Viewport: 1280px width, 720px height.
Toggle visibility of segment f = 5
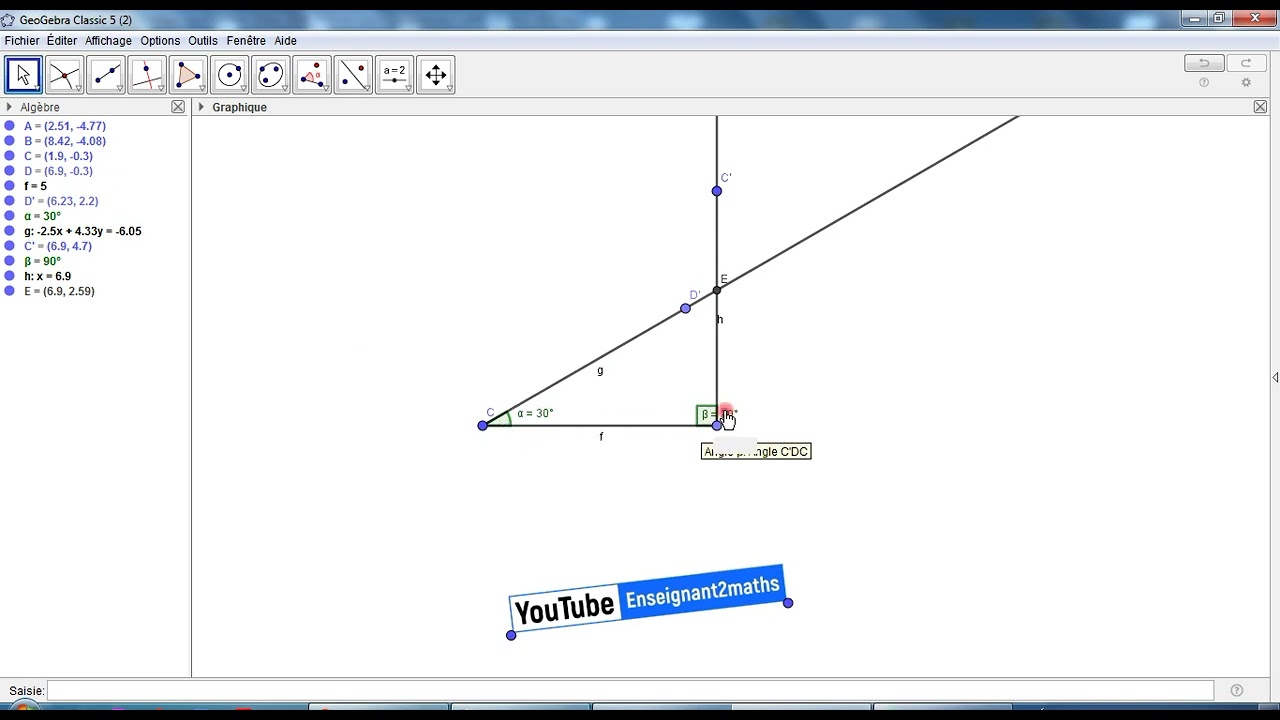pos(9,186)
